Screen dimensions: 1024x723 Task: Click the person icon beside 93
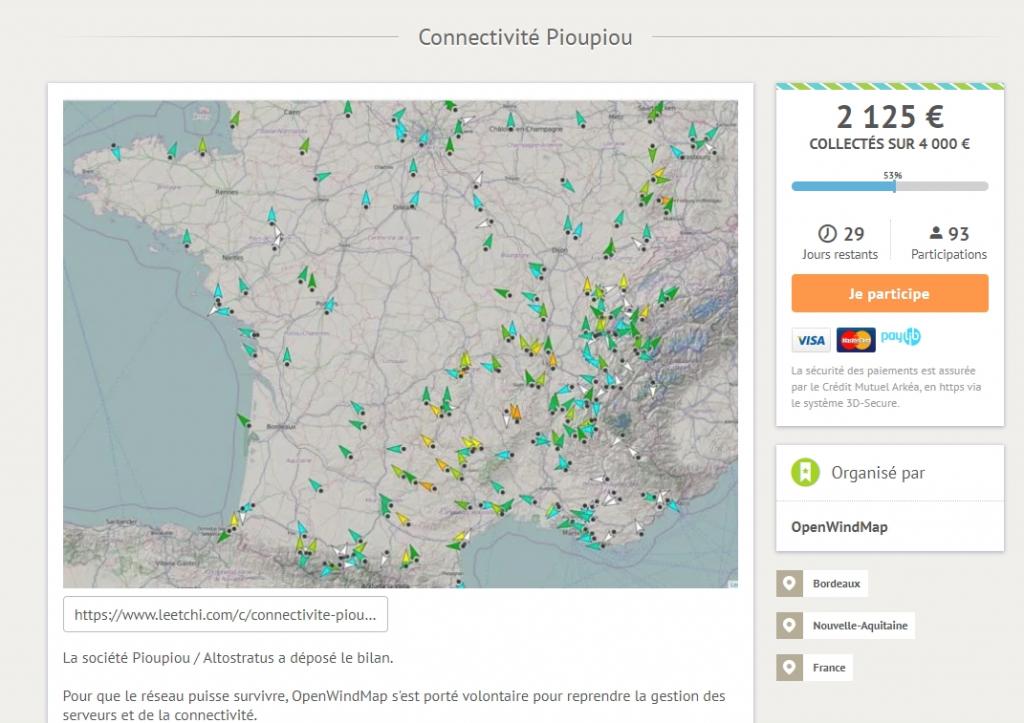click(x=936, y=233)
